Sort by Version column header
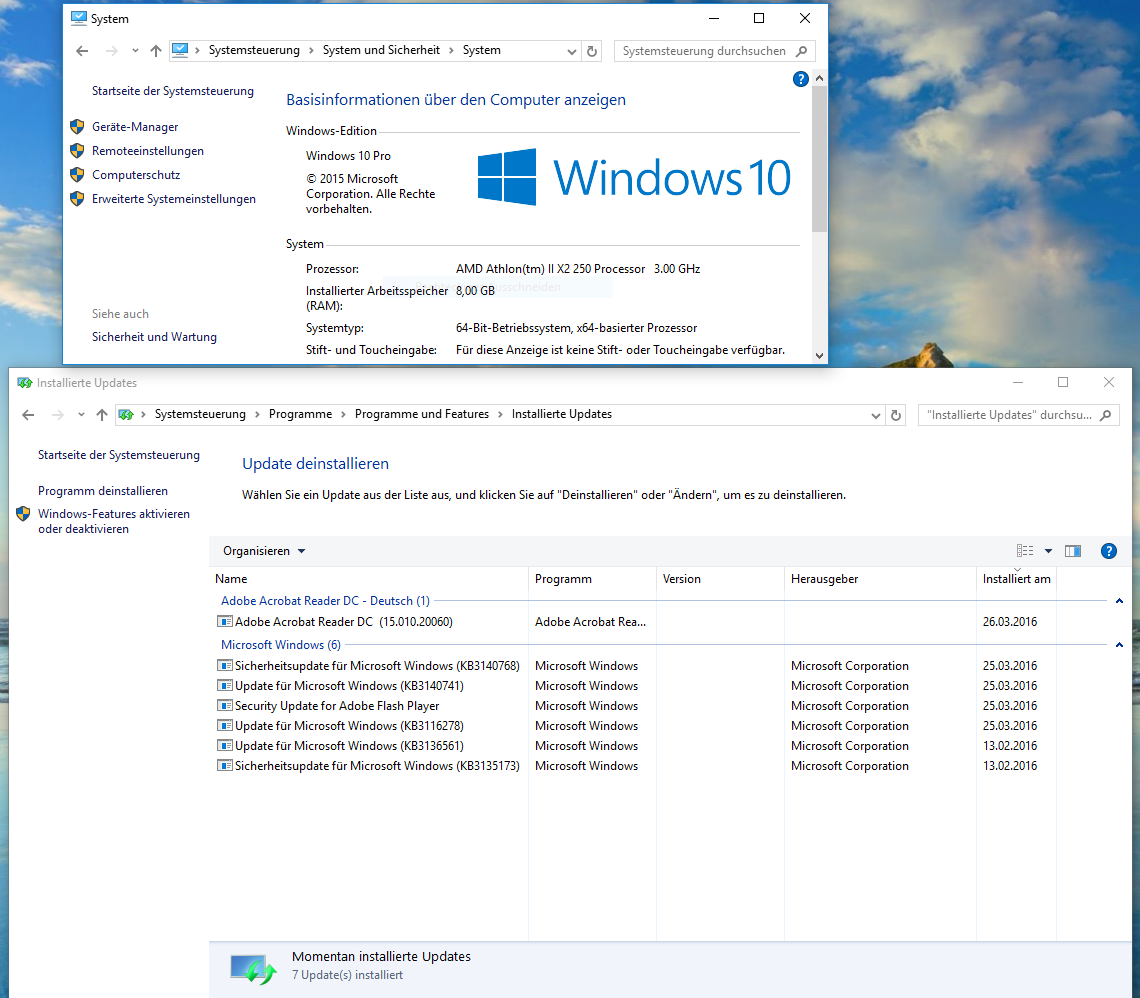This screenshot has height=998, width=1140. click(x=720, y=579)
